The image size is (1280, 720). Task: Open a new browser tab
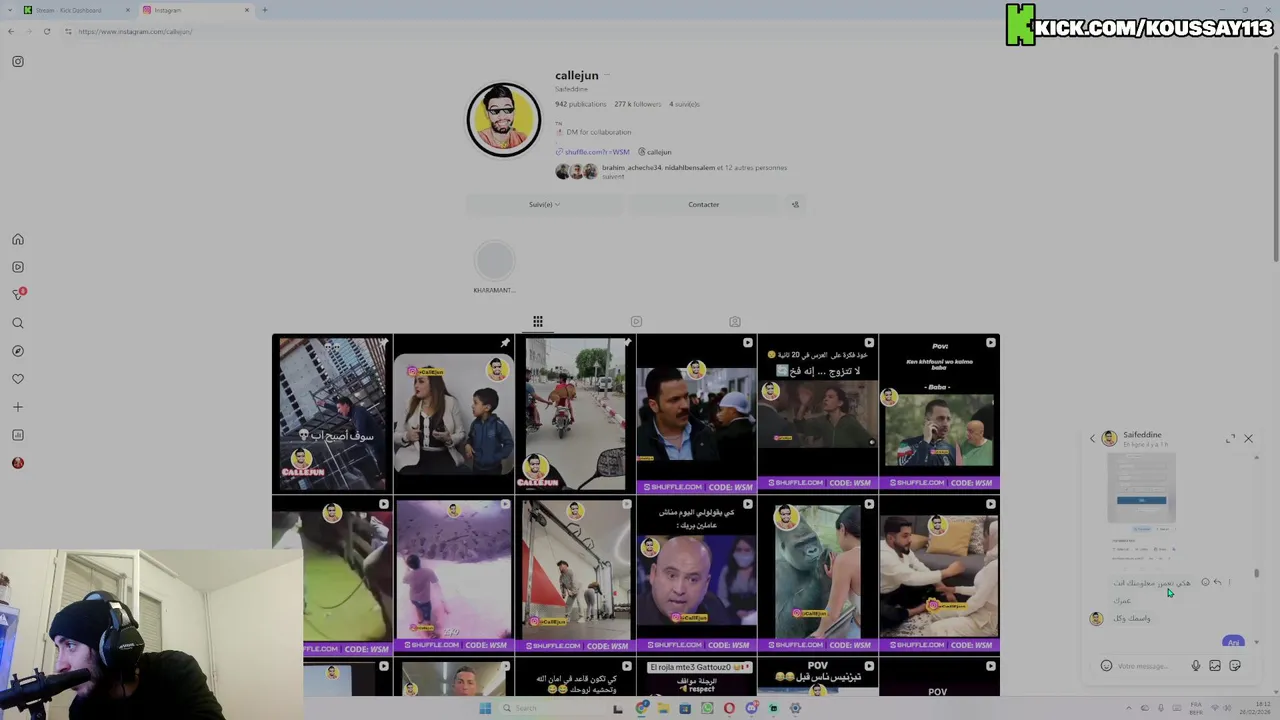(264, 10)
